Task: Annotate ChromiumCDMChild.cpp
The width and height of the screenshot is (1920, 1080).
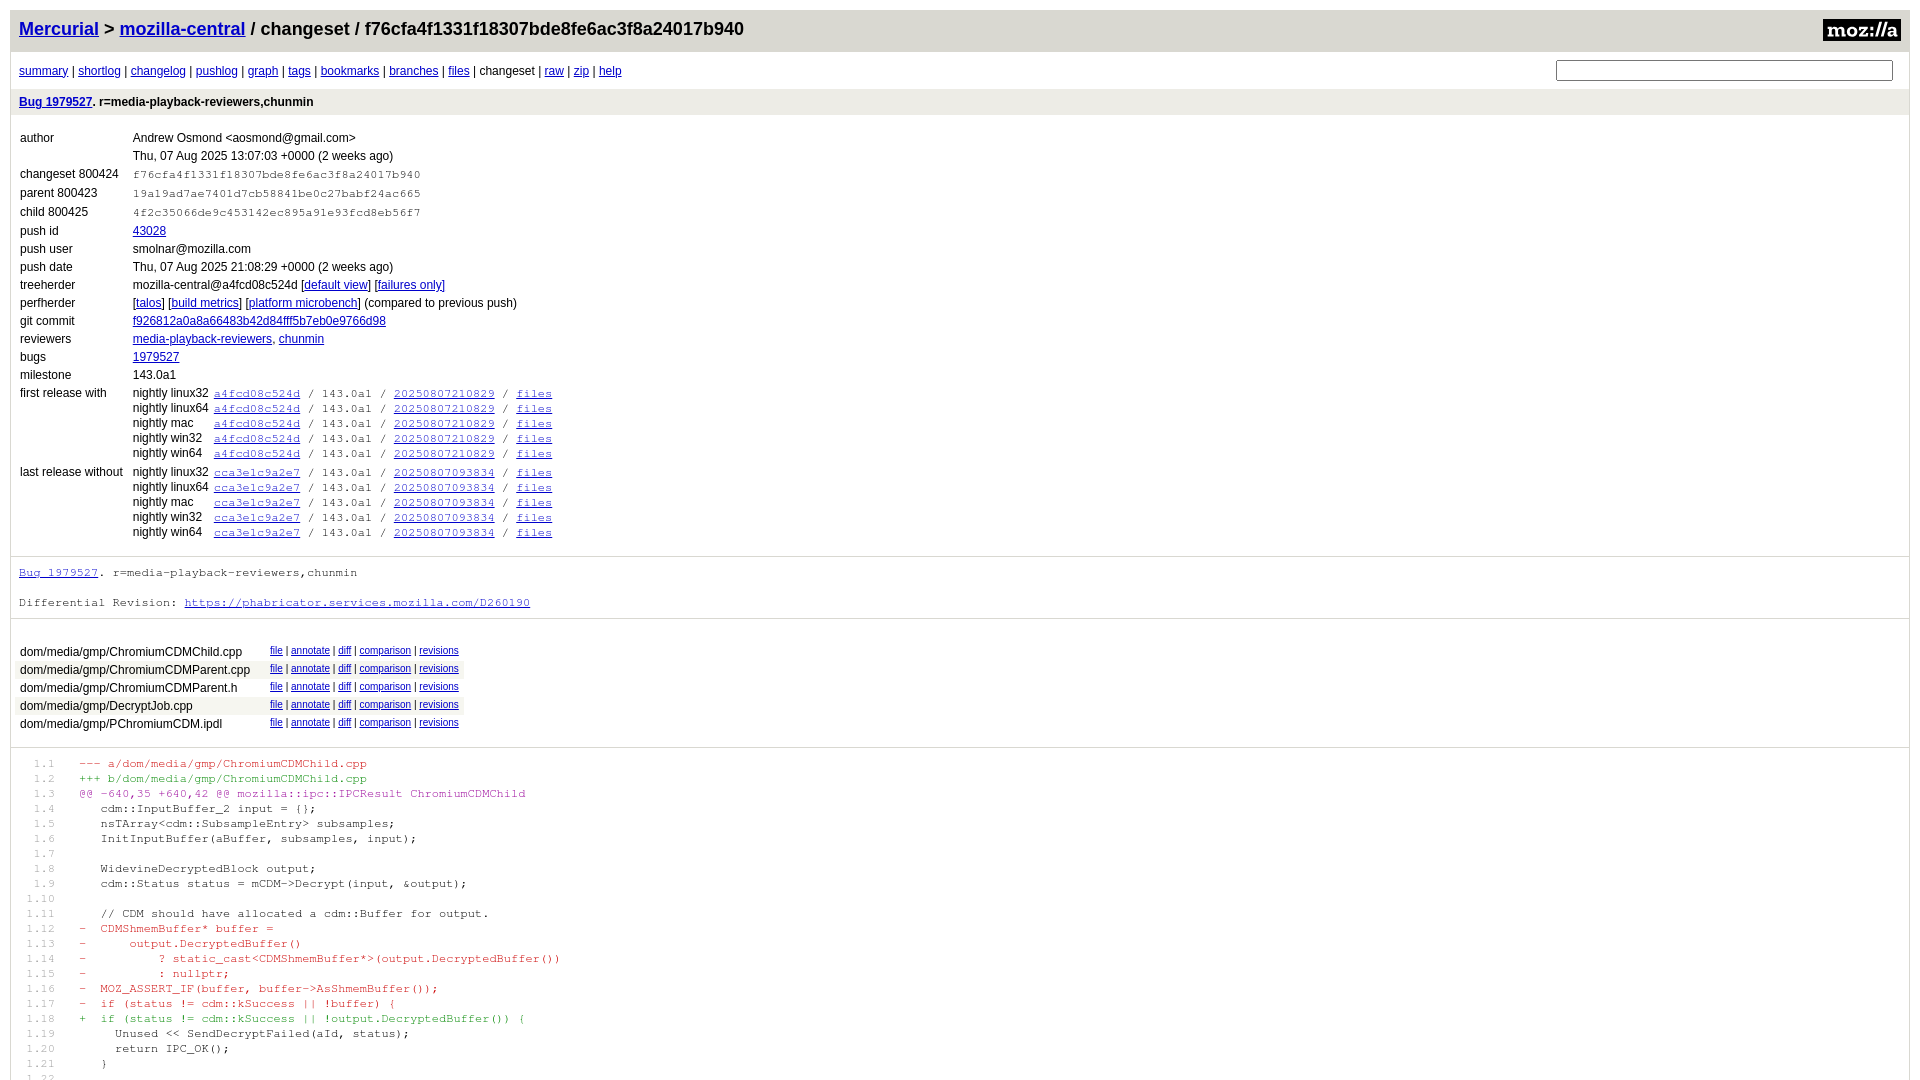Action: (310, 651)
